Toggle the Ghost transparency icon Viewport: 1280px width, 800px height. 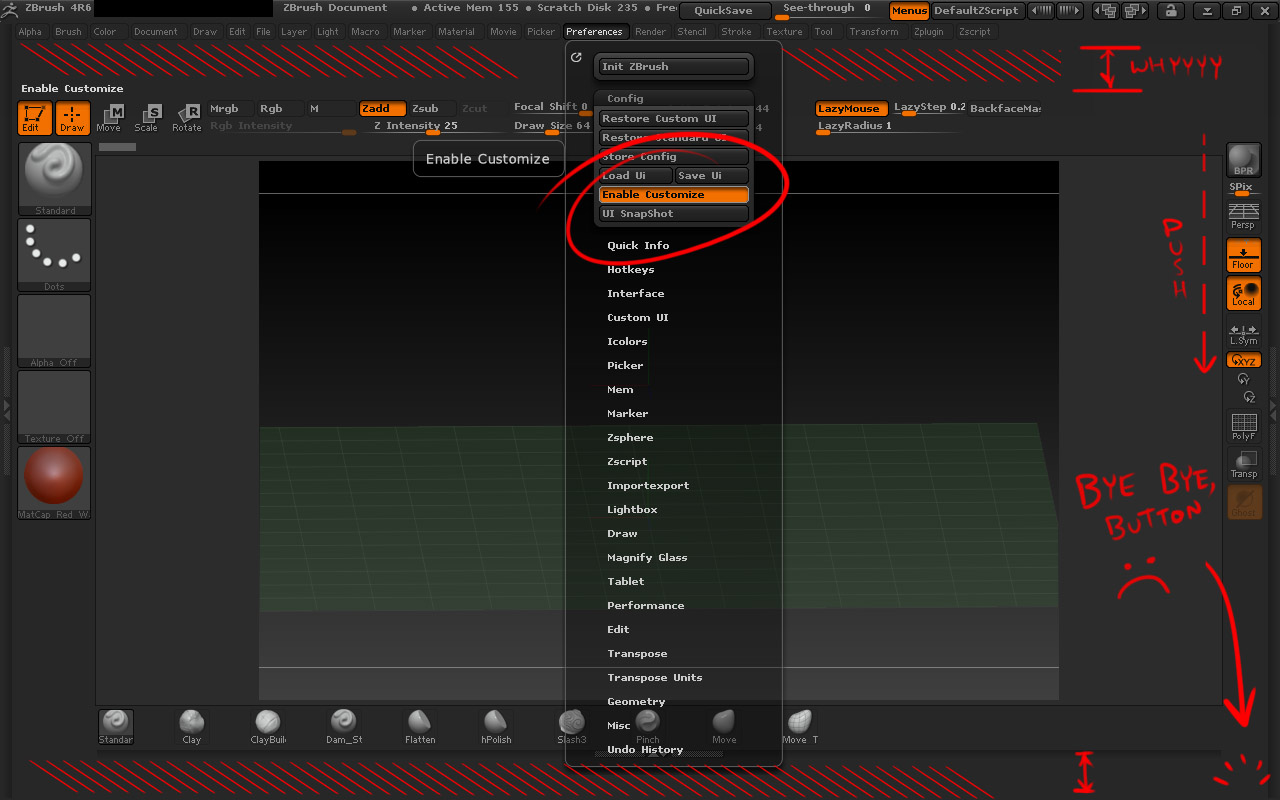click(x=1244, y=502)
